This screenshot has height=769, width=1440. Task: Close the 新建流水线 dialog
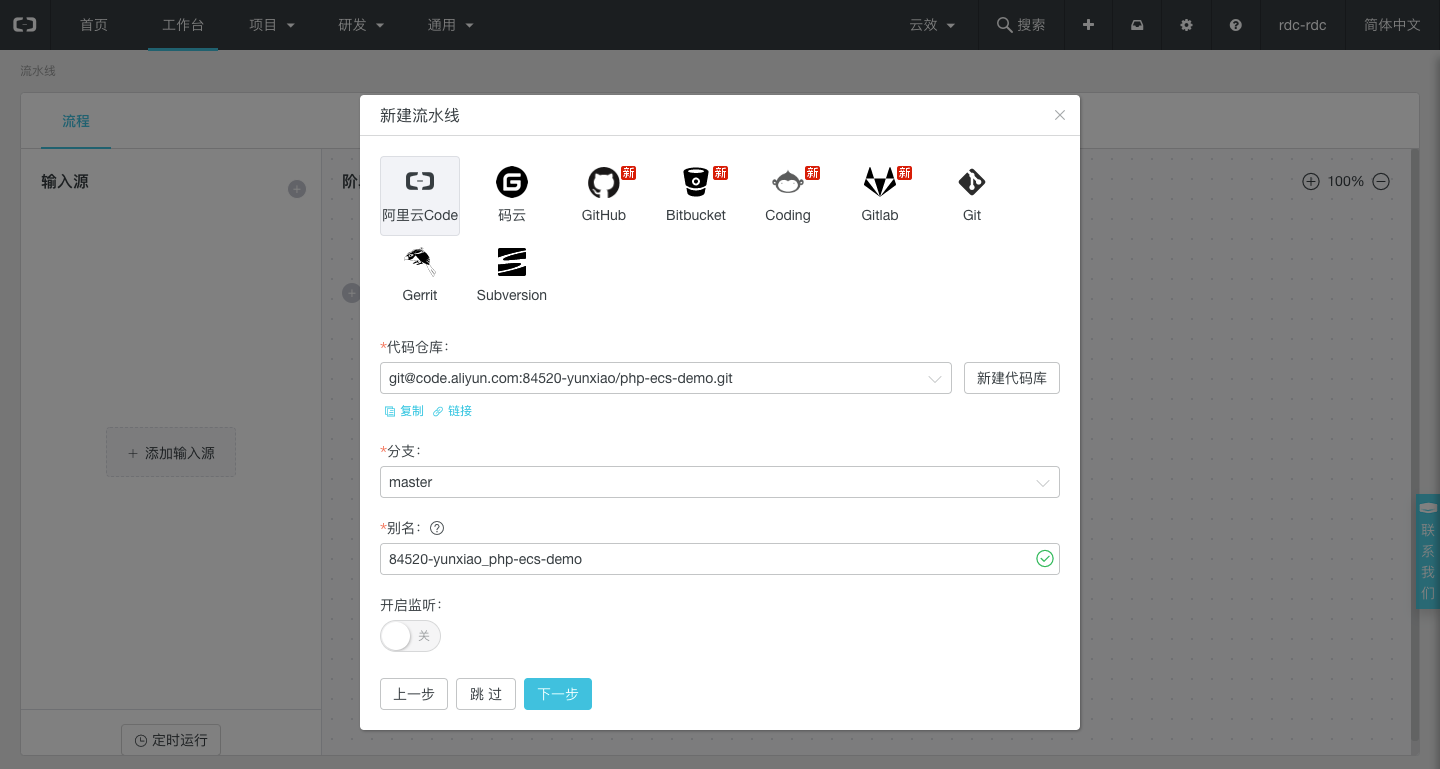pyautogui.click(x=1060, y=115)
